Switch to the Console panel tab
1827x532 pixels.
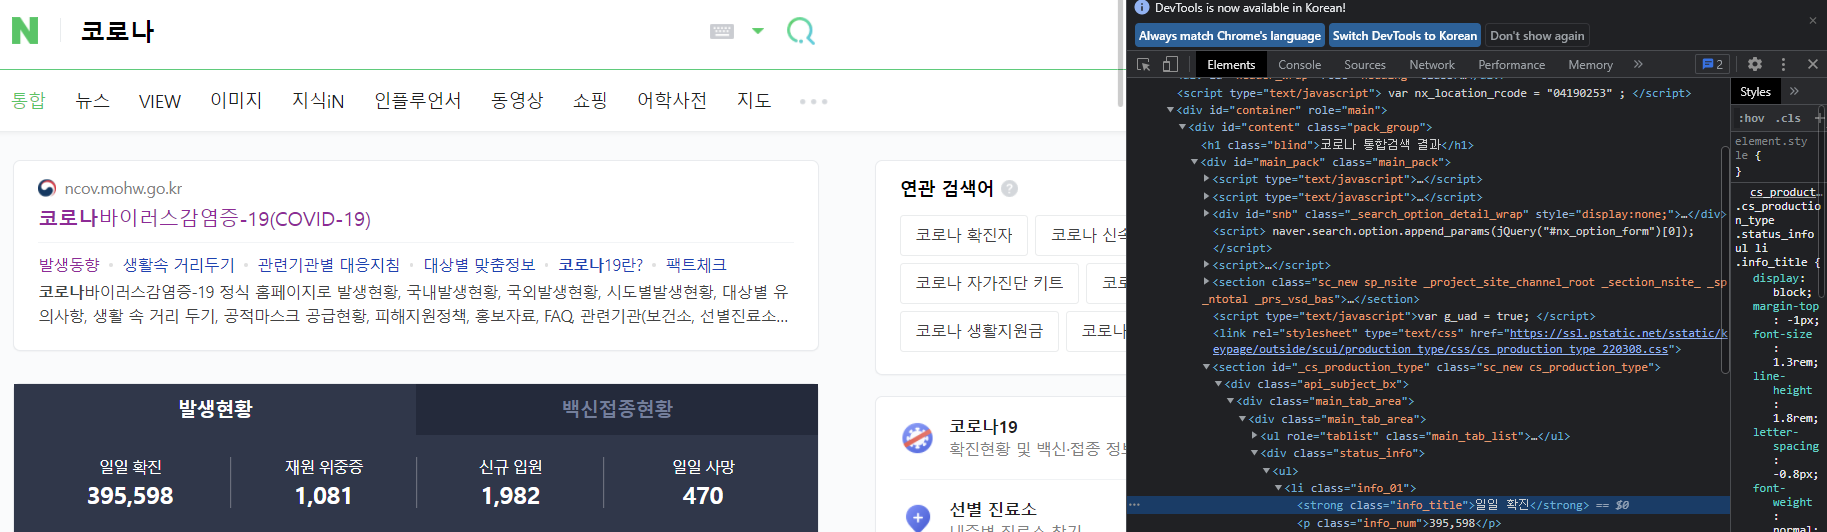[1299, 64]
